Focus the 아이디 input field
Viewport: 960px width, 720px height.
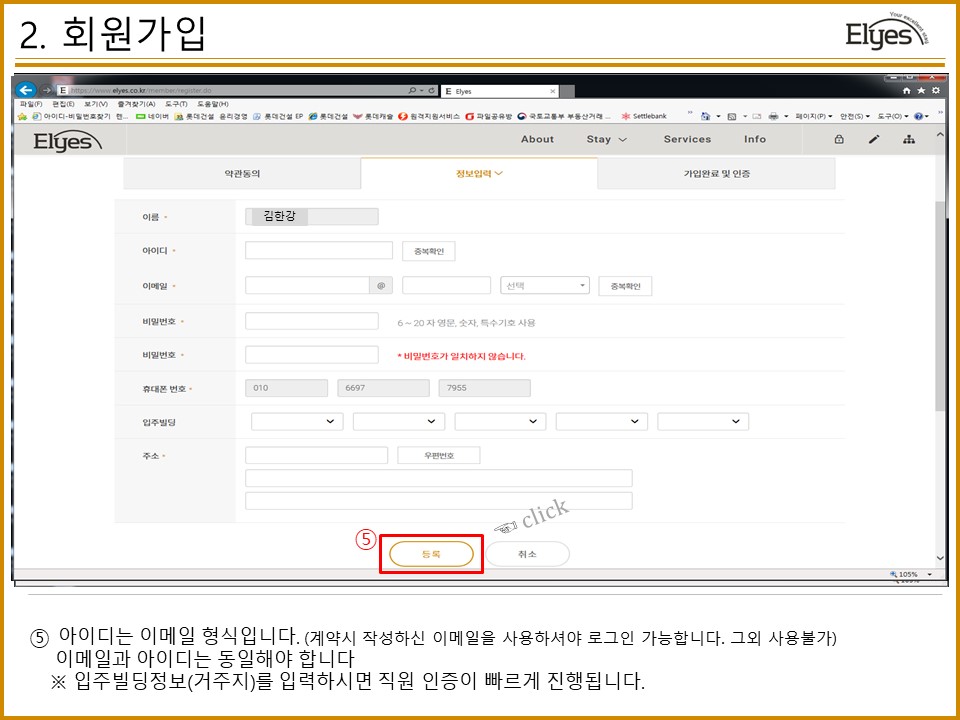tap(319, 250)
